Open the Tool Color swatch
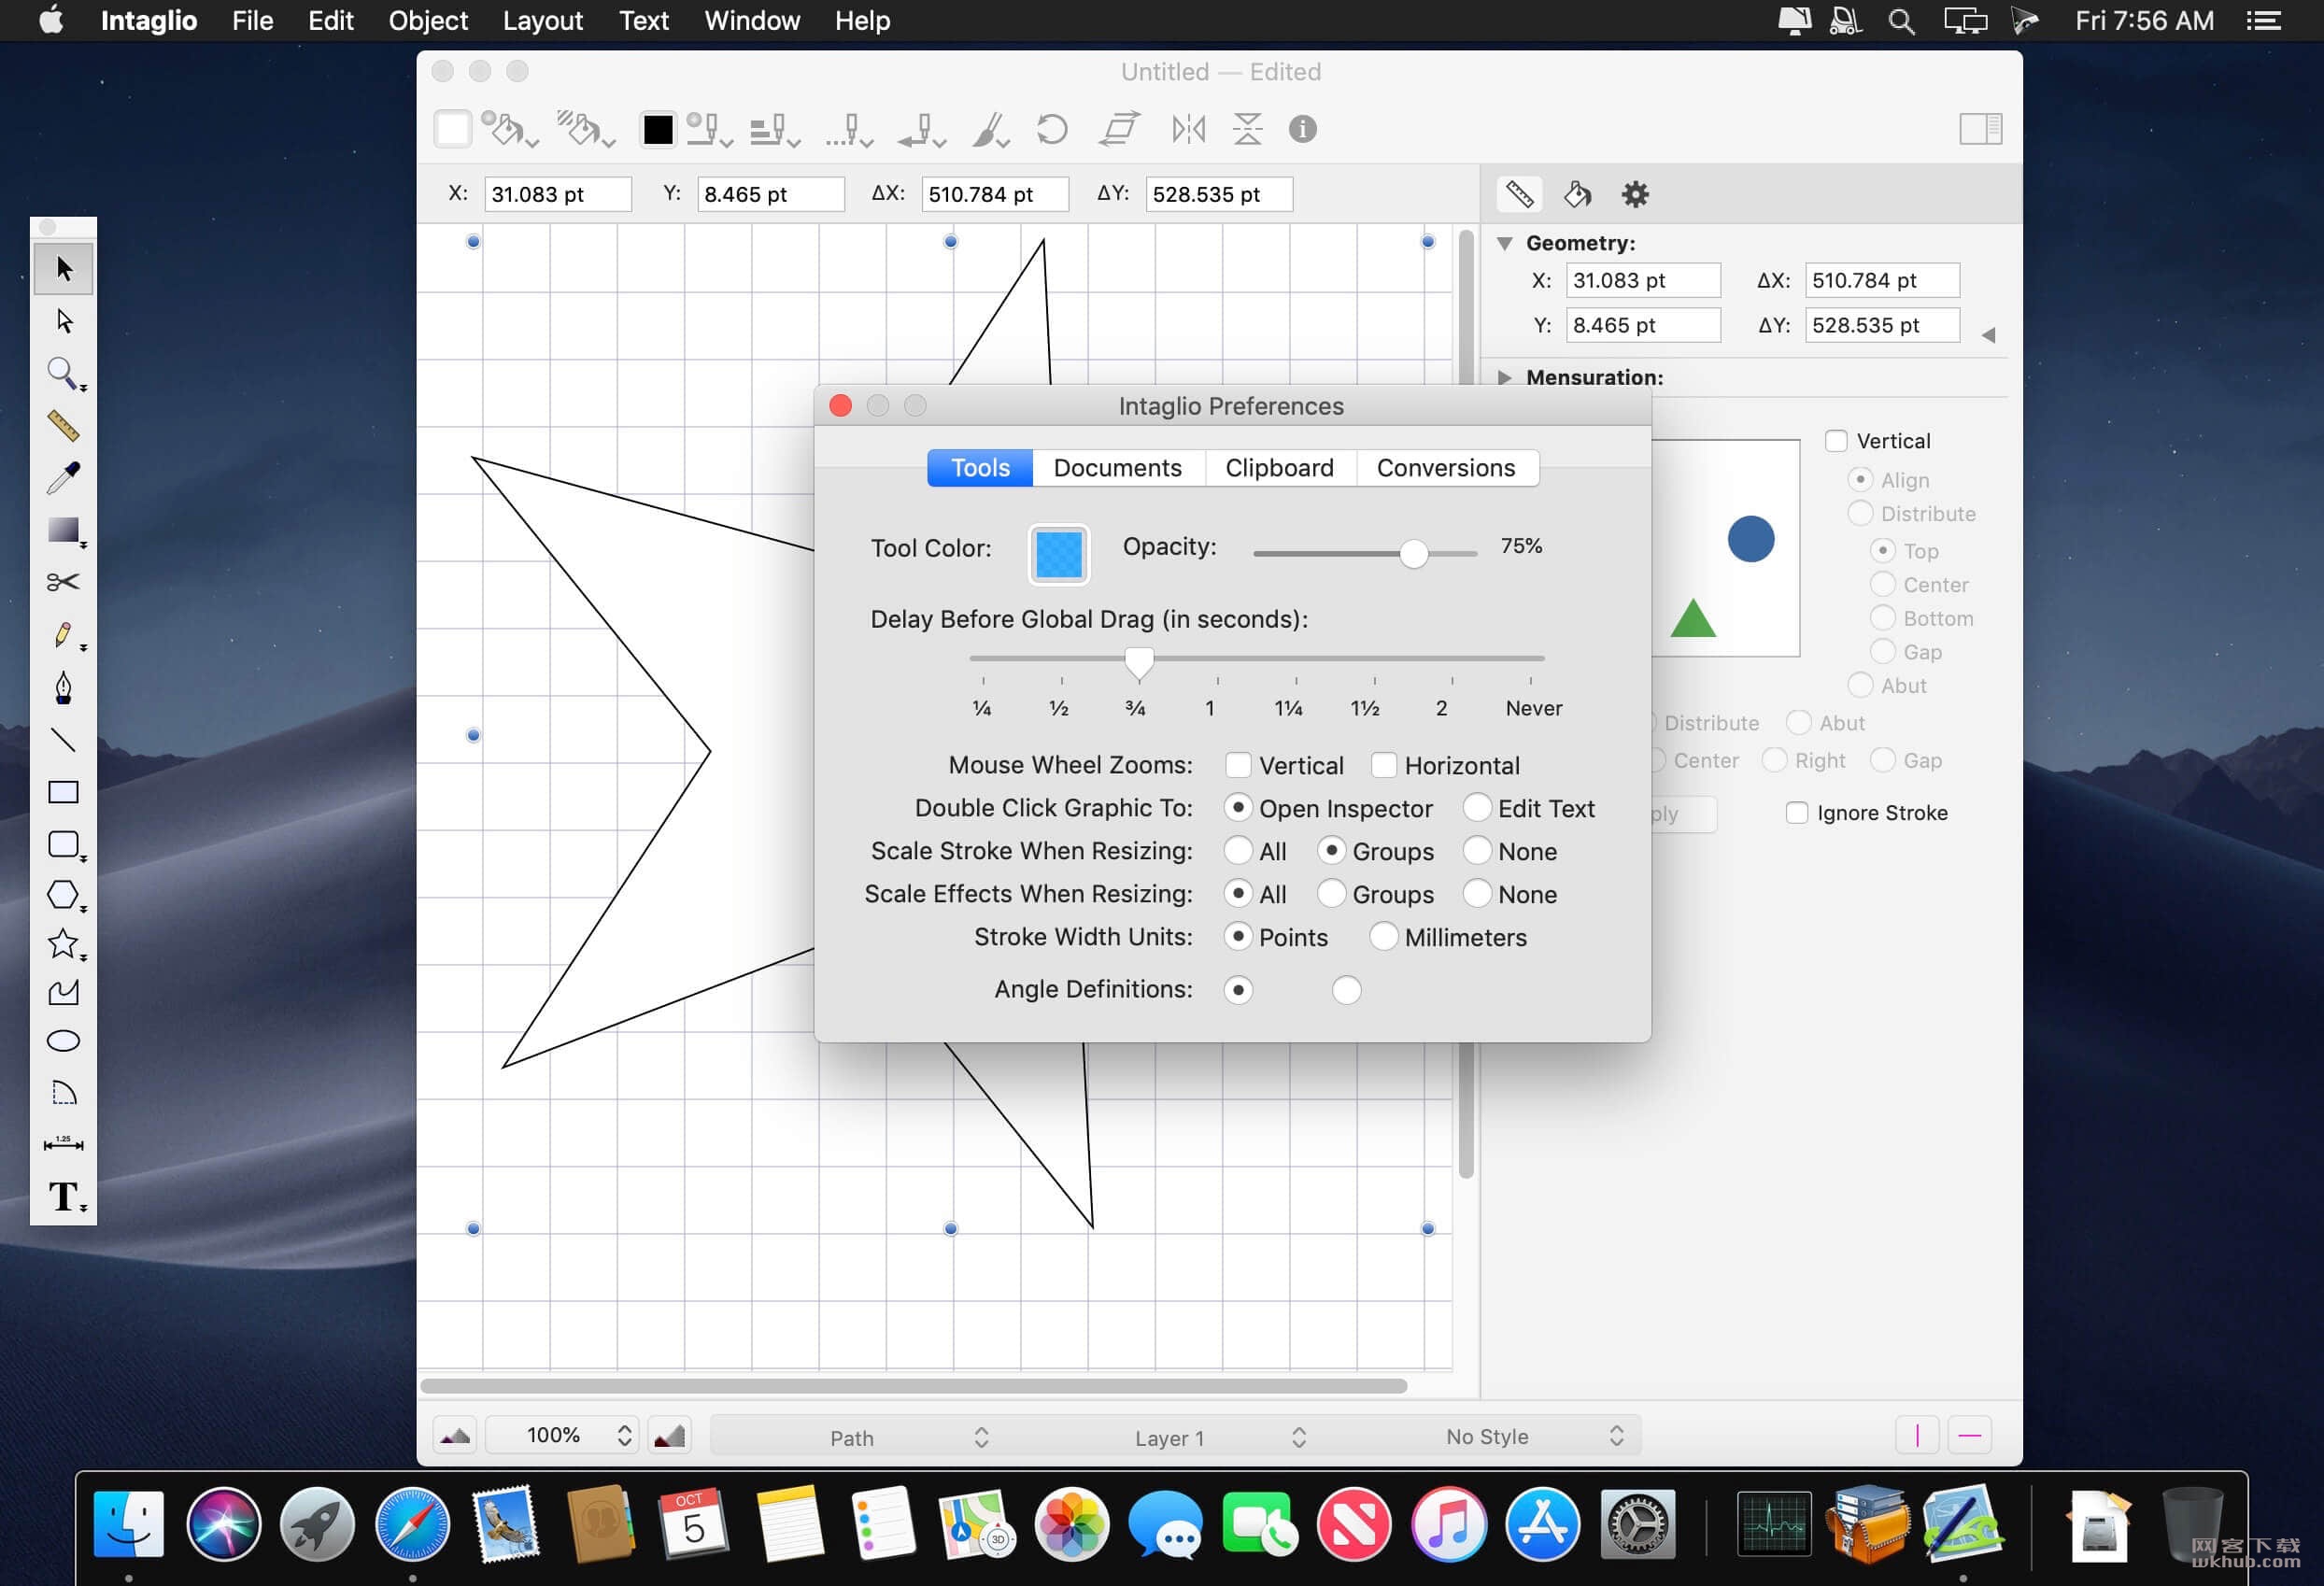 point(1059,554)
